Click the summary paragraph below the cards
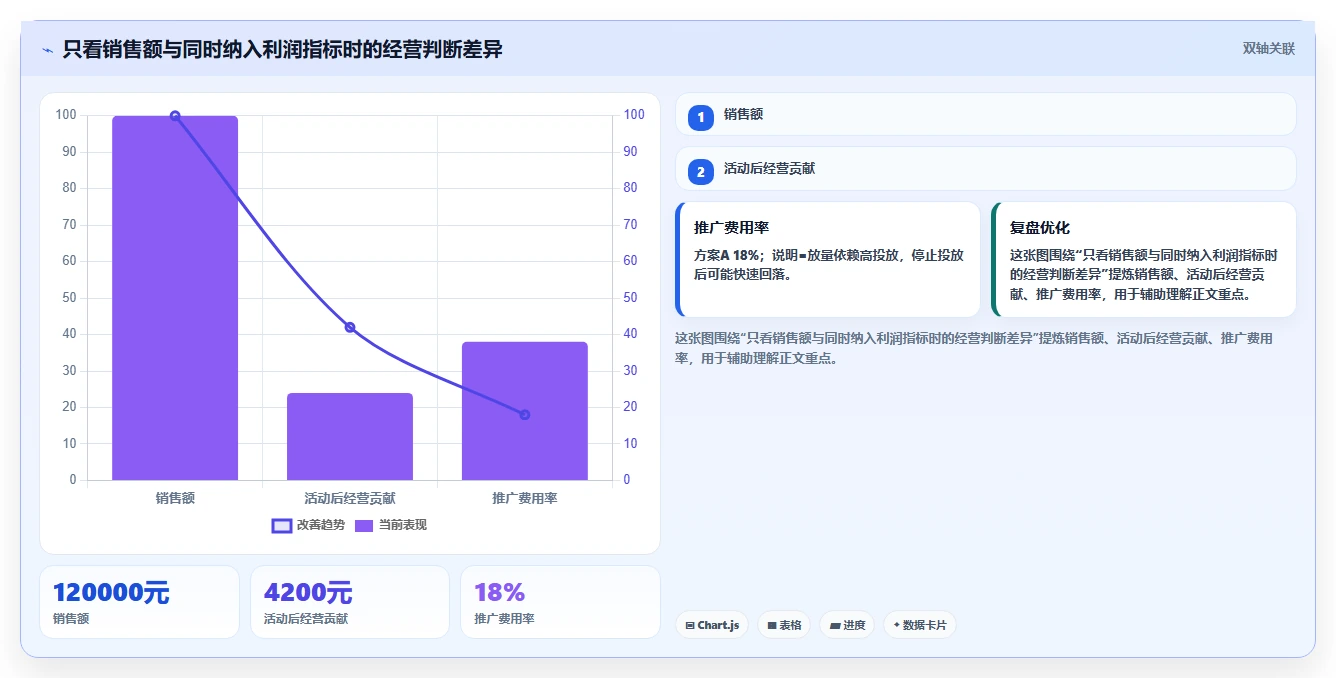 coord(975,348)
